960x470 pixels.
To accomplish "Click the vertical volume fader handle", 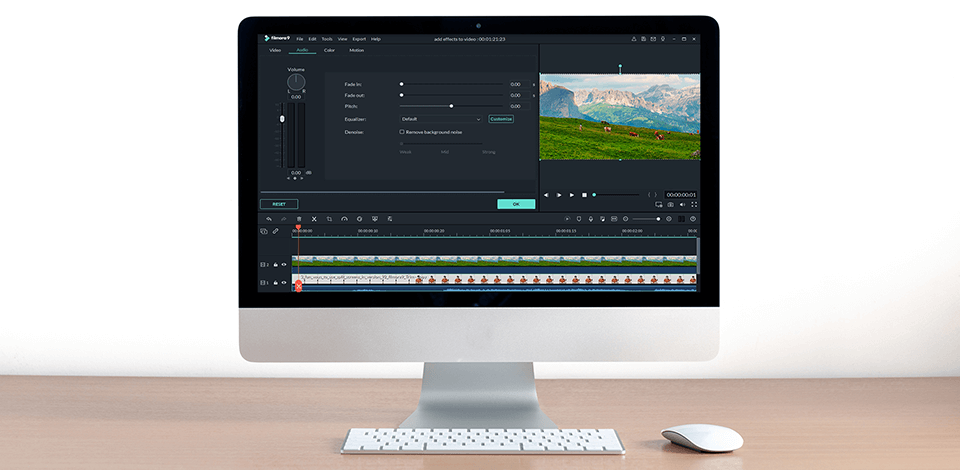I will pos(282,119).
